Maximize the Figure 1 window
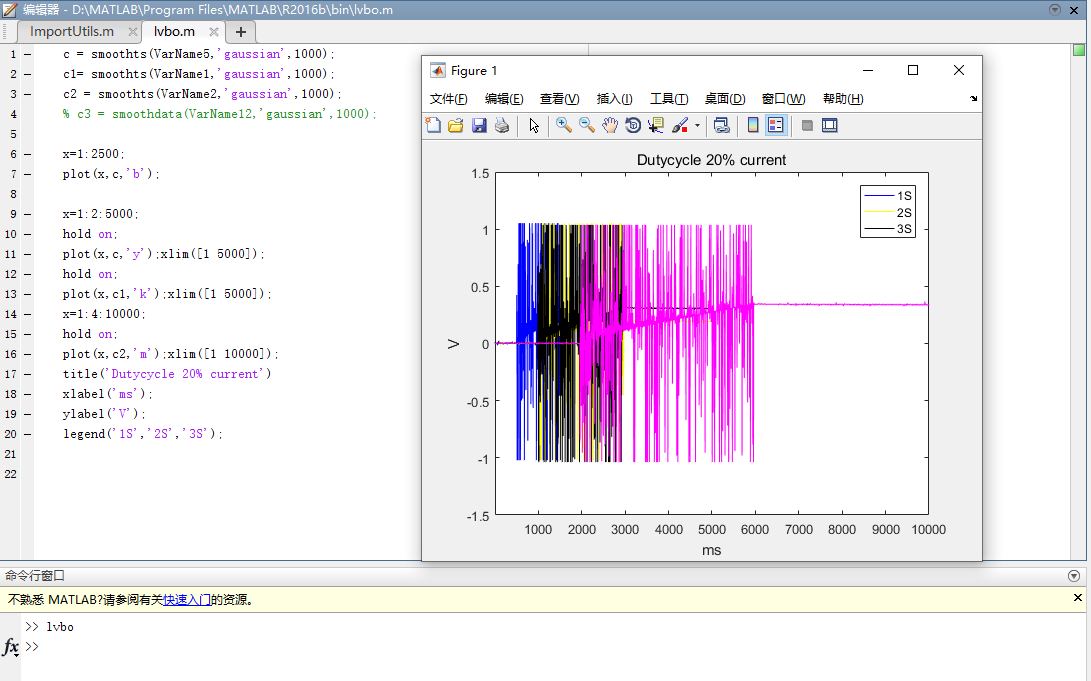The width and height of the screenshot is (1091, 681). click(913, 70)
